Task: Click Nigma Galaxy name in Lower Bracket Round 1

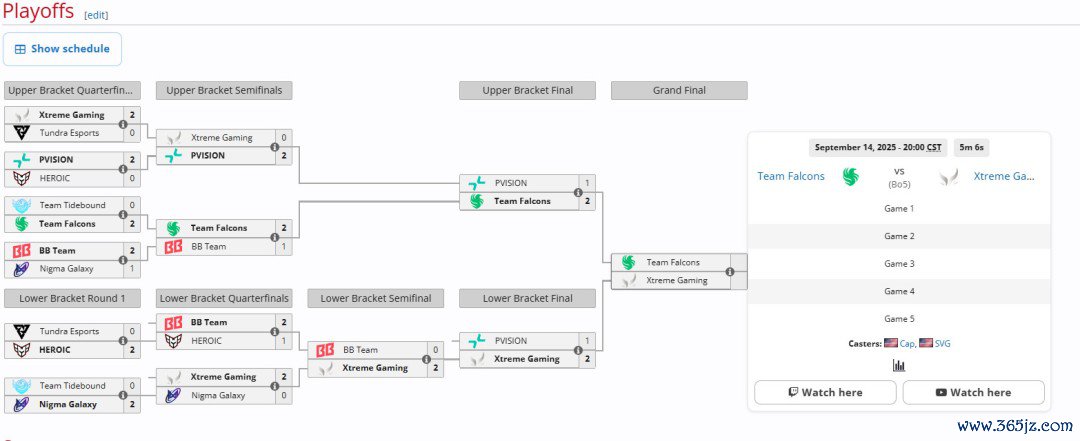Action: click(x=68, y=404)
